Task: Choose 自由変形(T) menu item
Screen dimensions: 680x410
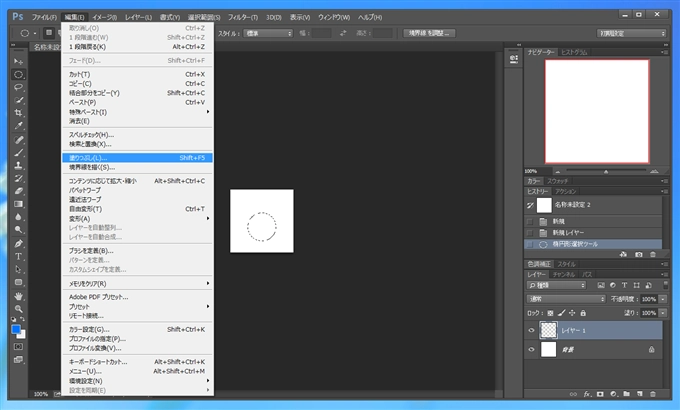Action: tap(137, 209)
